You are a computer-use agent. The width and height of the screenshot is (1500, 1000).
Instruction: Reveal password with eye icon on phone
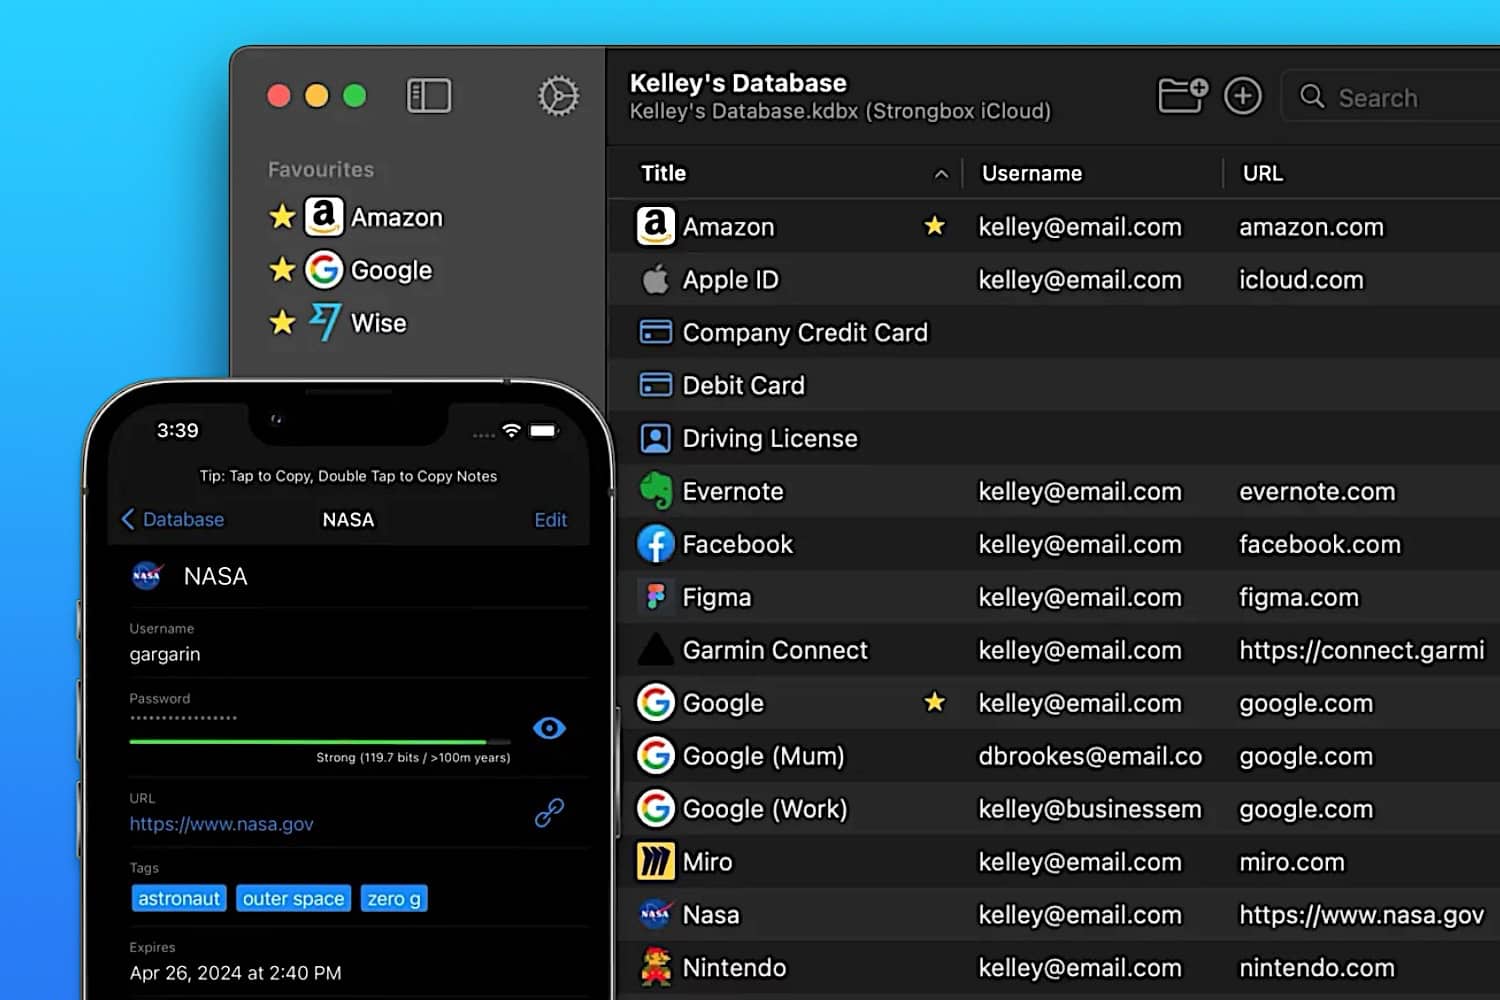[549, 728]
